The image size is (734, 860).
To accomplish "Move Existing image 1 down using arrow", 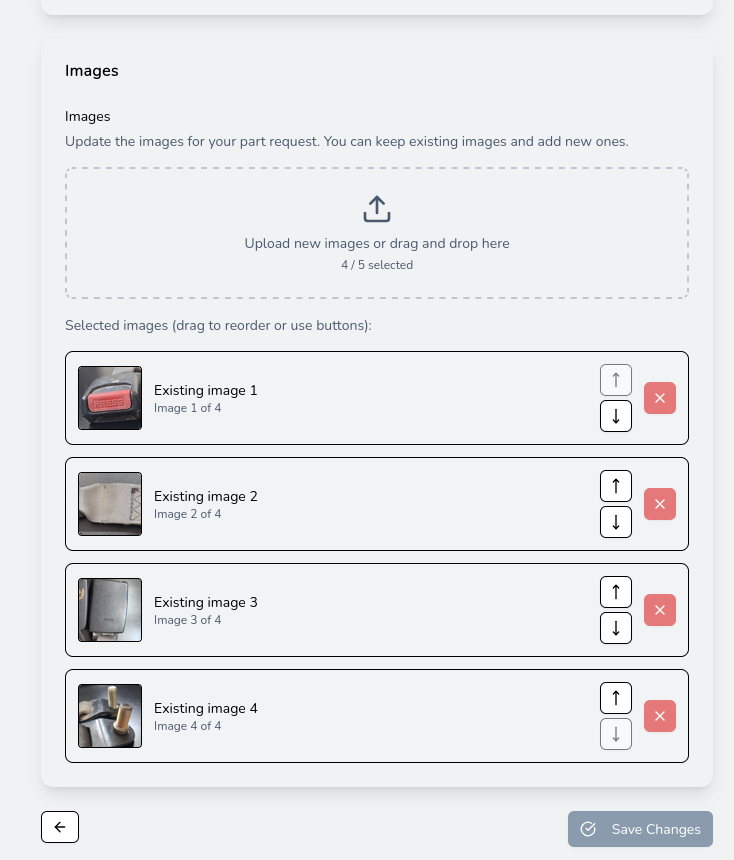I will point(616,416).
